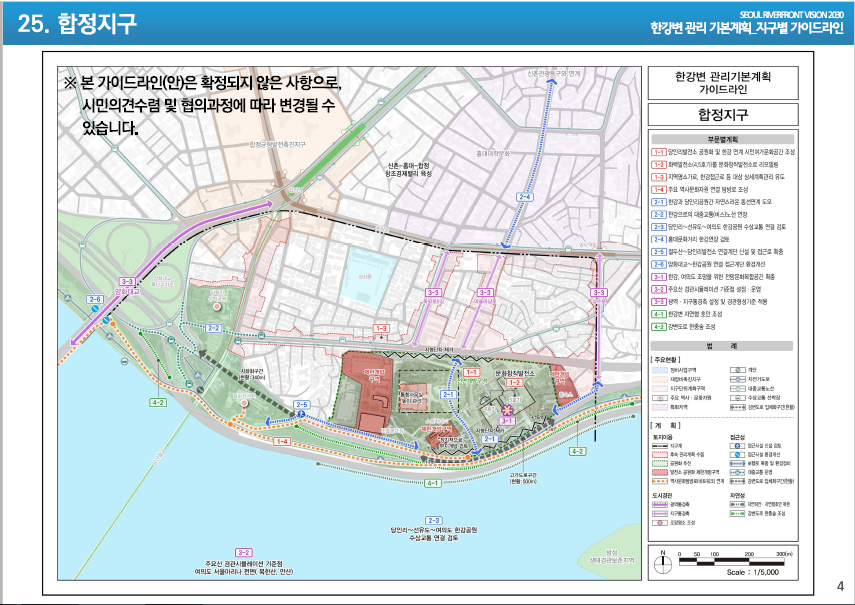Click the 강변도로 한평숲 조성 legend symbol

737,513
